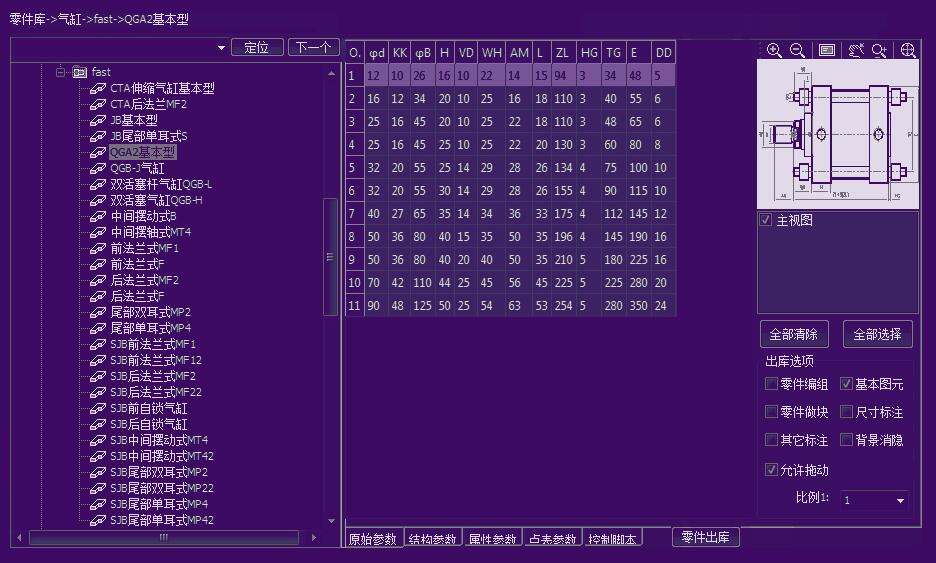This screenshot has height=563, width=936.
Task: Switch to the 结构参数 tab
Action: 432,539
